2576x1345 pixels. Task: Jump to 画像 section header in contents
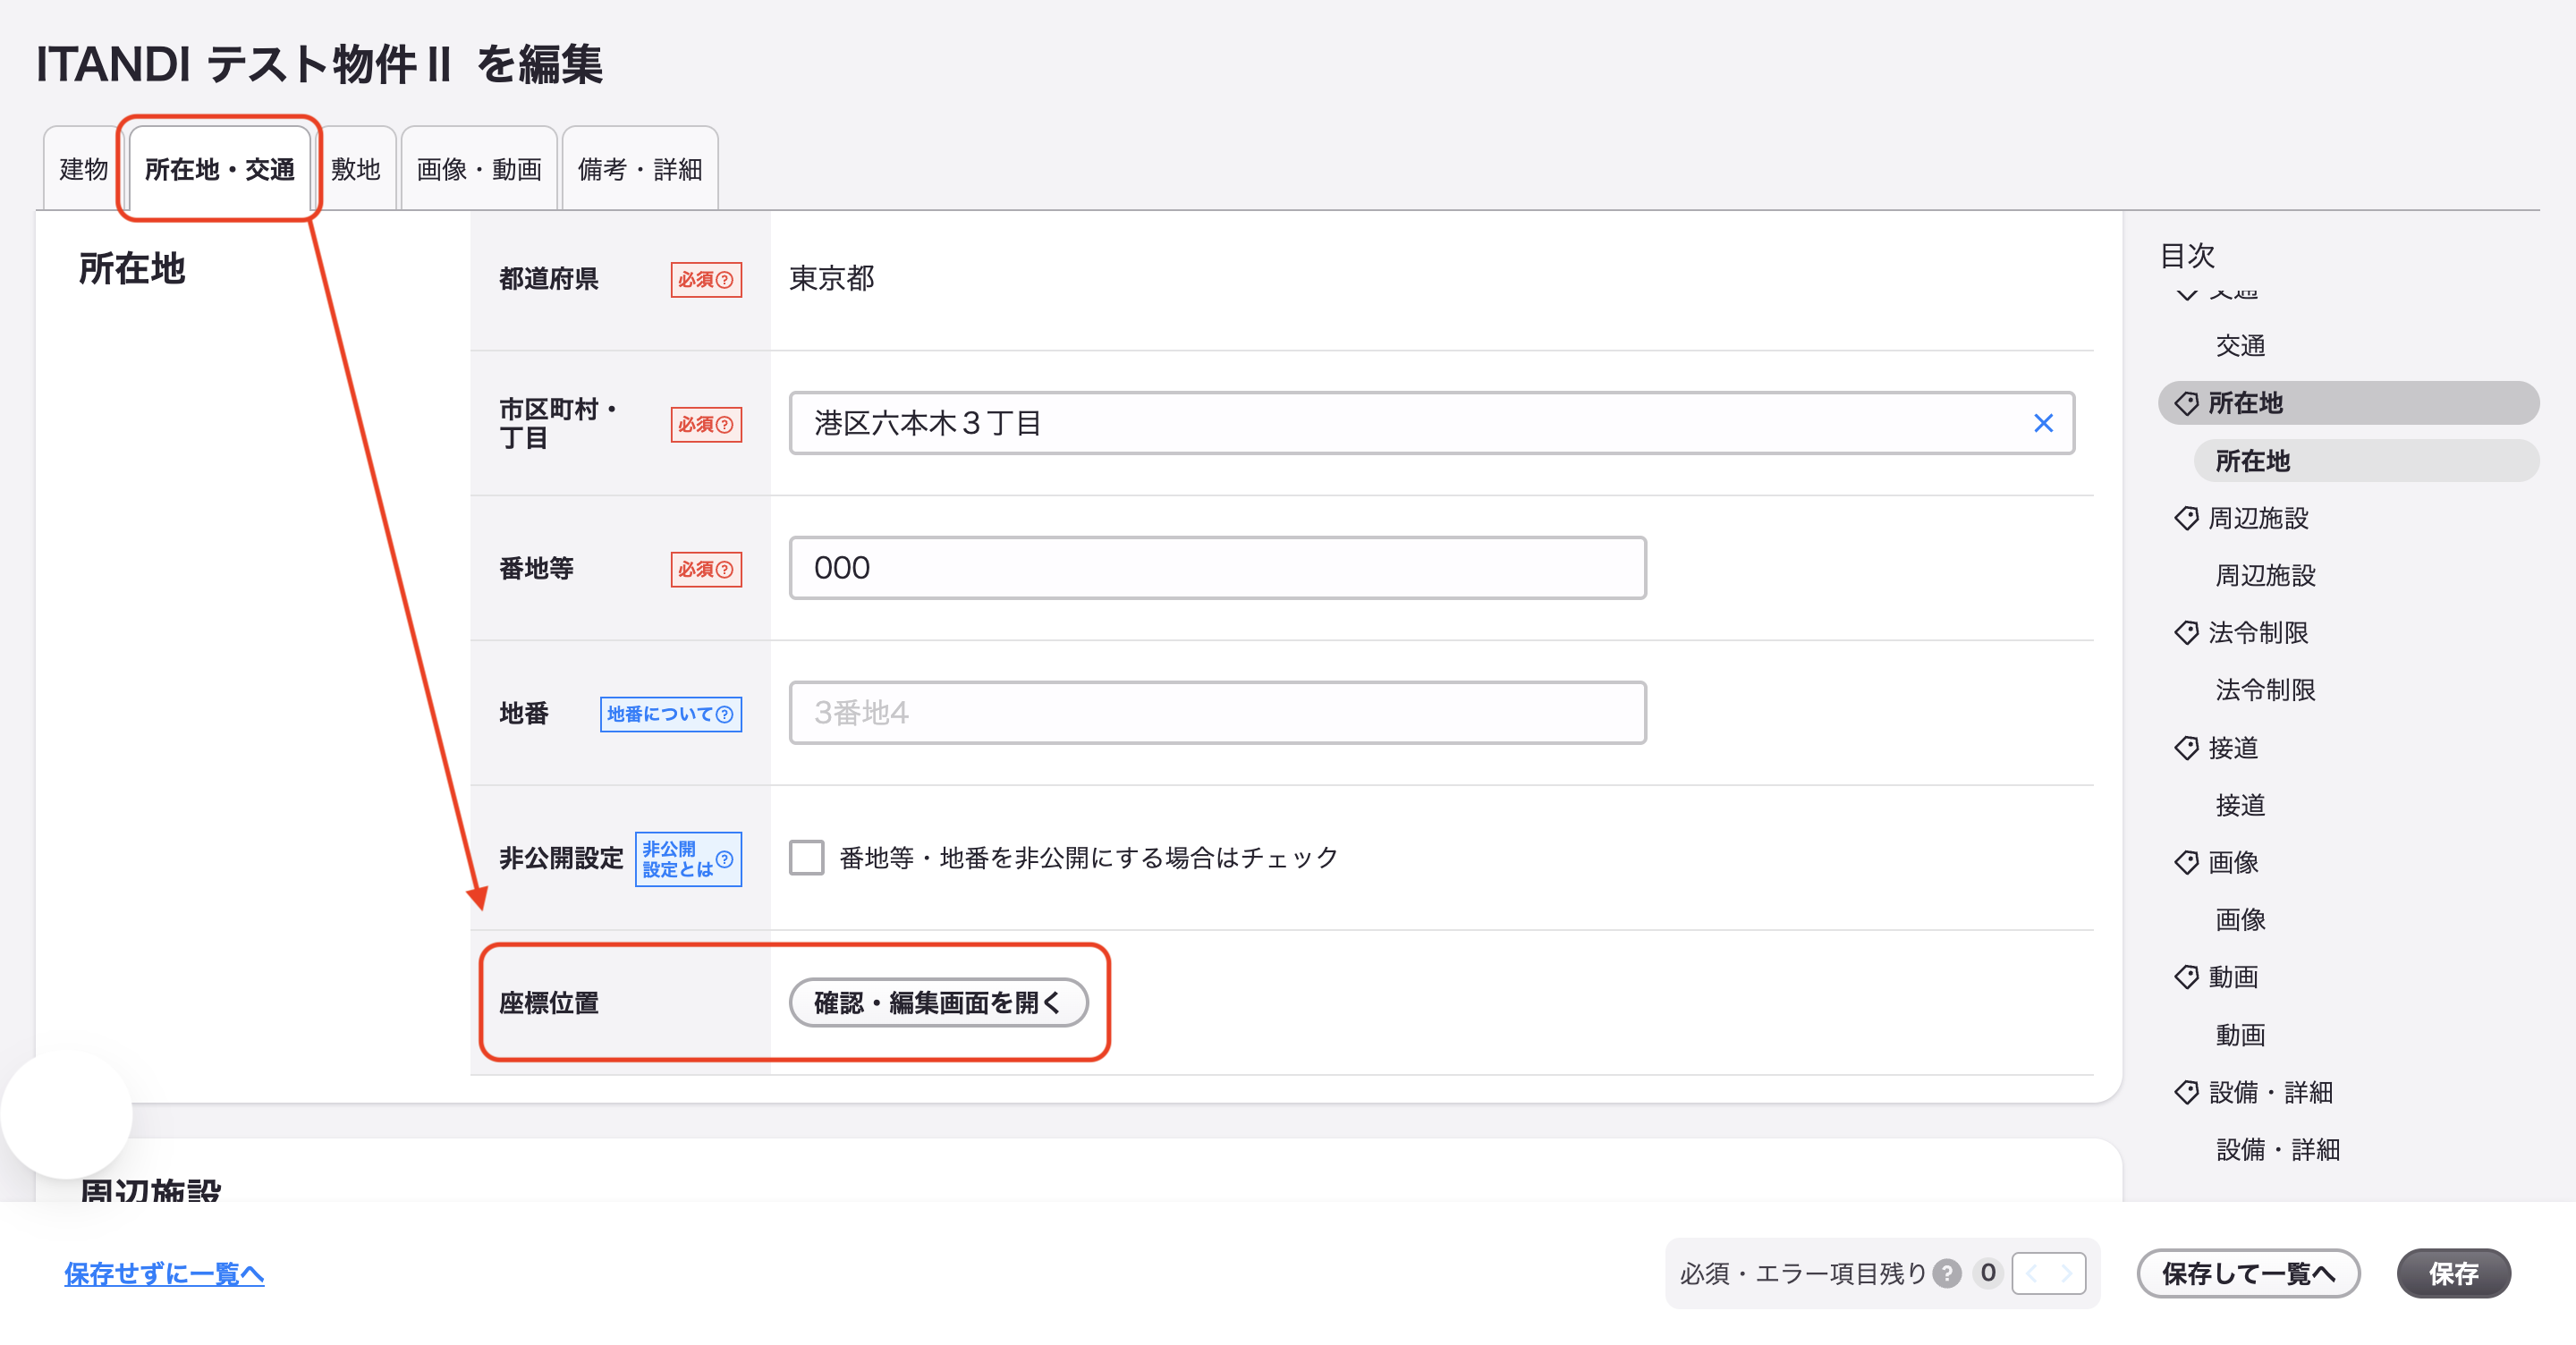click(x=2233, y=862)
